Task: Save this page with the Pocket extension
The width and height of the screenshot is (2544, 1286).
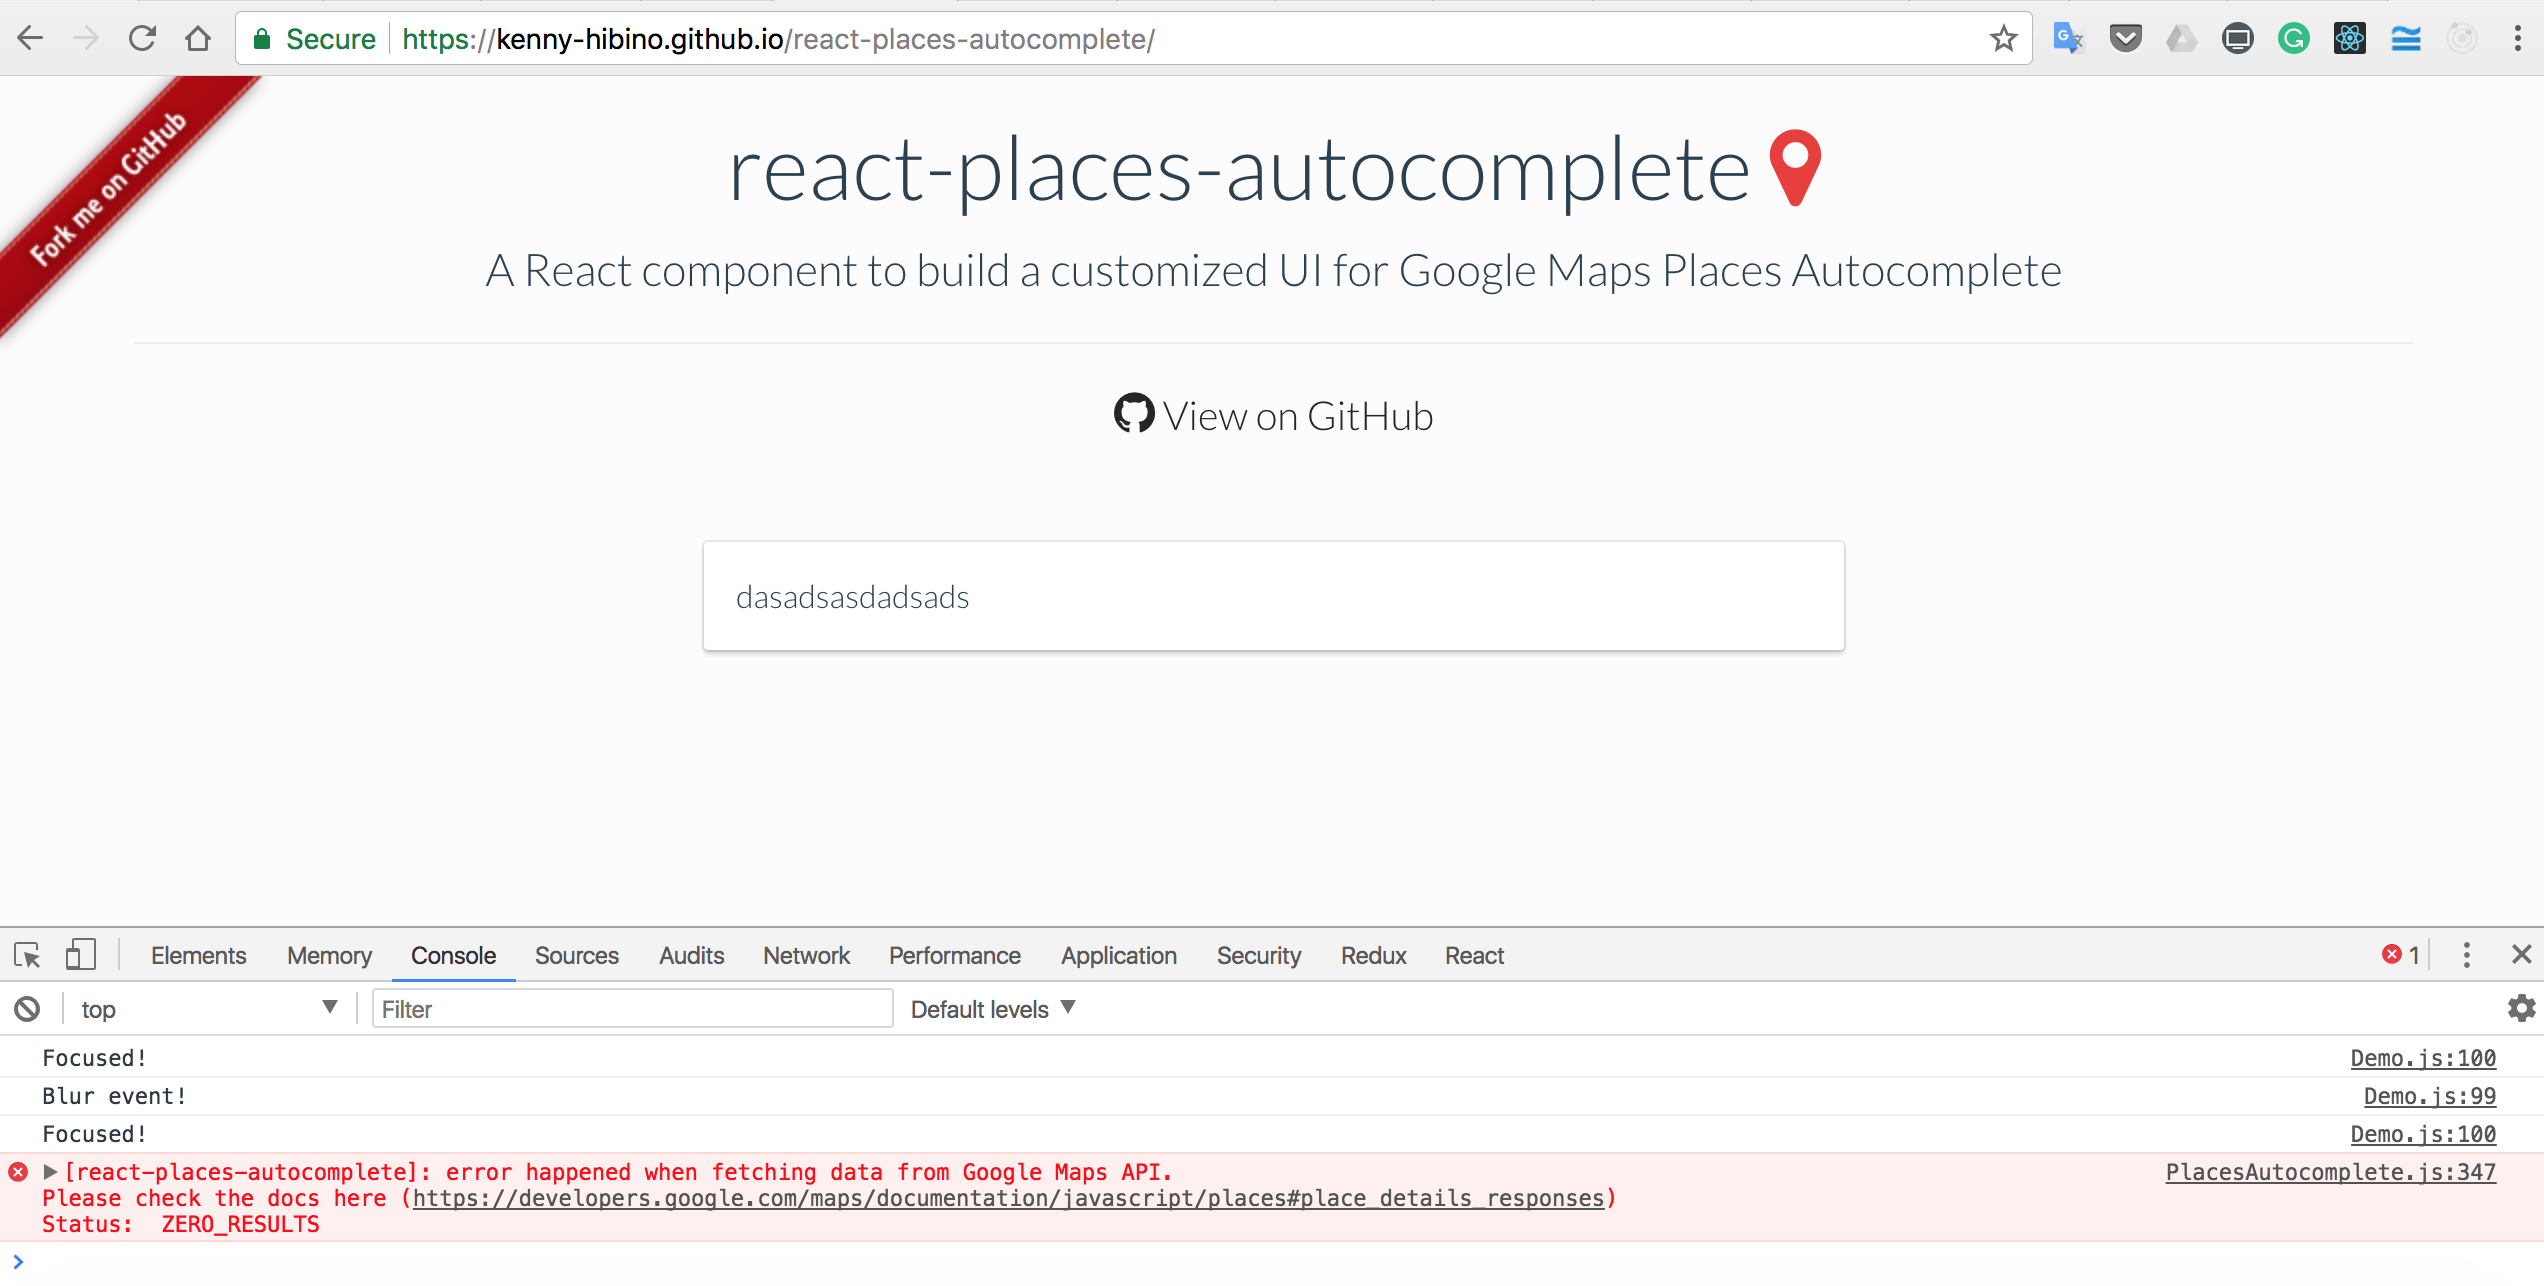Action: (x=2124, y=38)
